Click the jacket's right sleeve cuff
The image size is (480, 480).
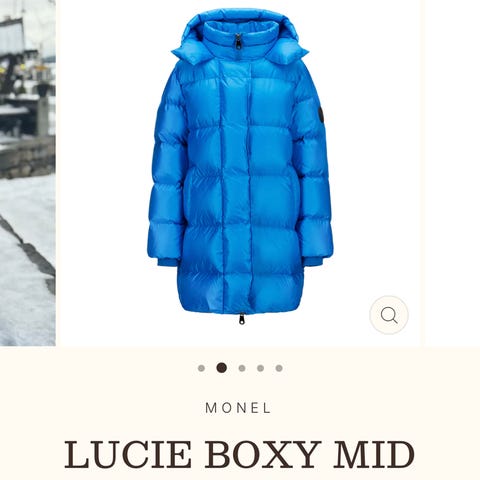pyautogui.click(x=313, y=261)
